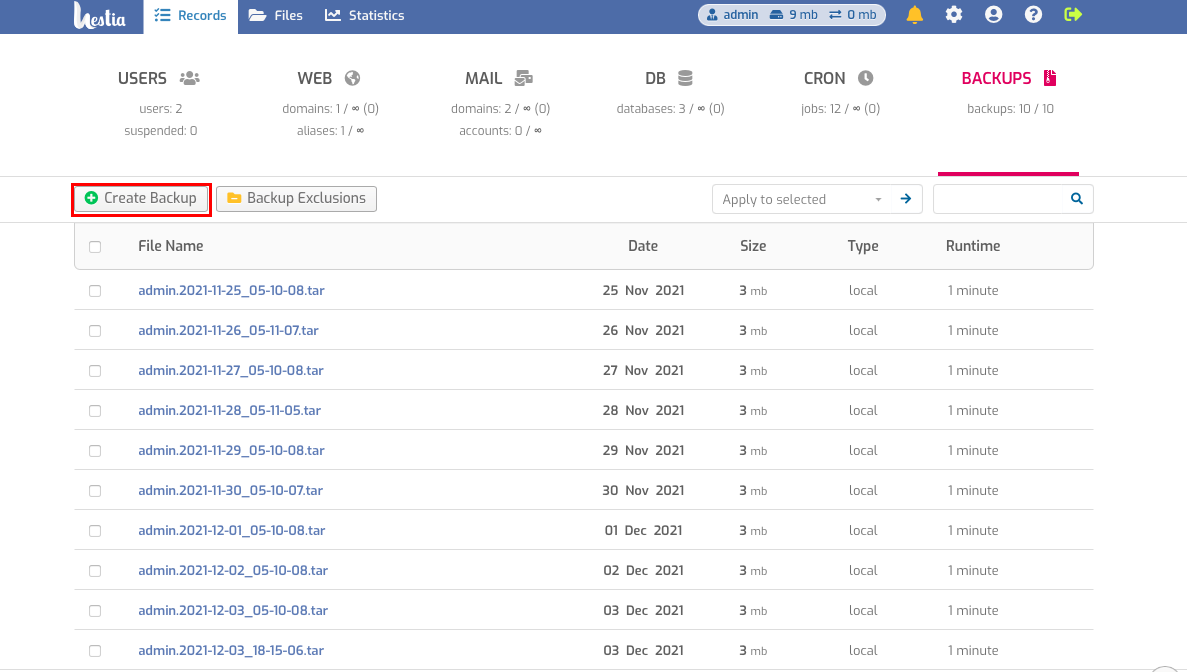Open backup admin.2021-12-02_05-10-08.tar

[x=232, y=571]
